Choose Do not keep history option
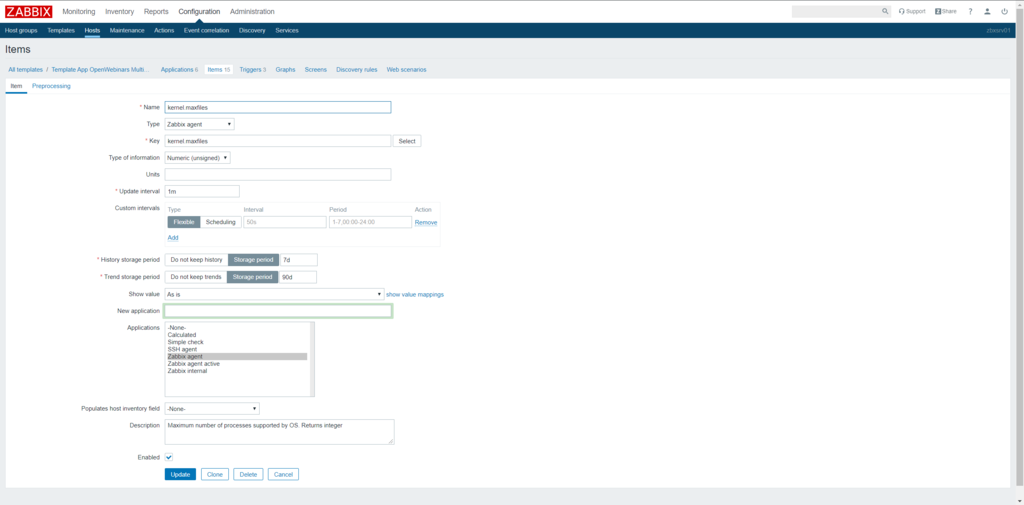This screenshot has height=505, width=1024. (x=196, y=260)
